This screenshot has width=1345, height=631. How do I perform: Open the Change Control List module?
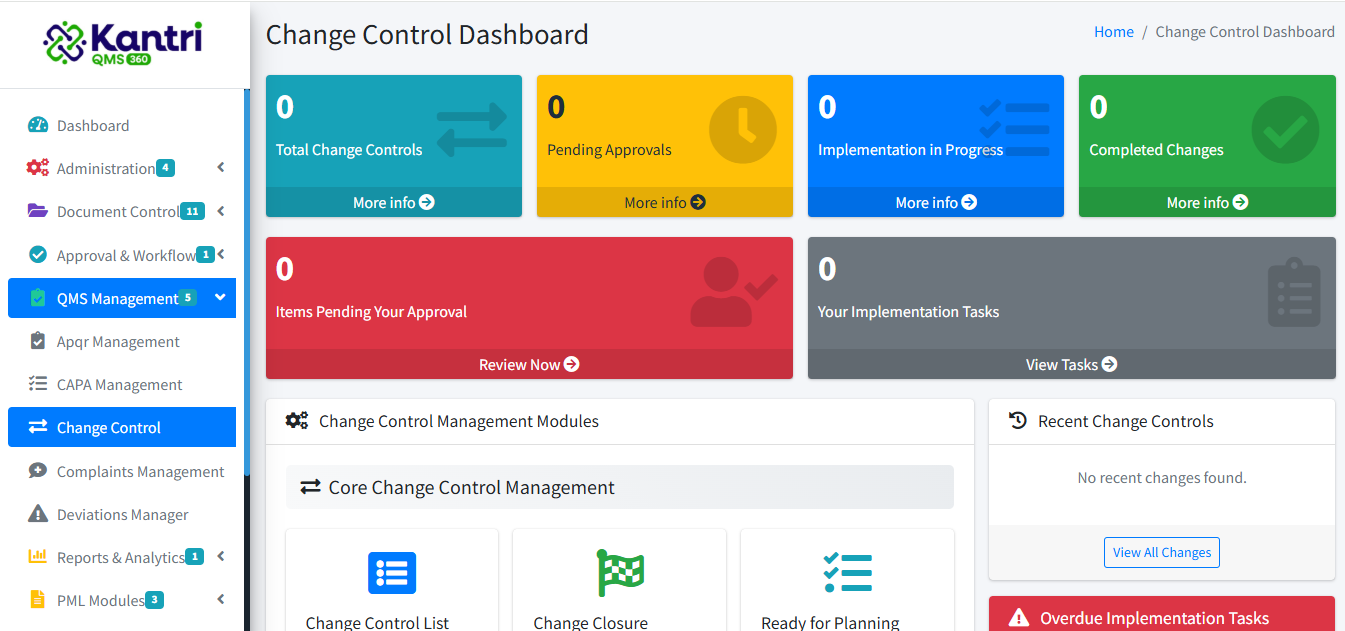391,573
